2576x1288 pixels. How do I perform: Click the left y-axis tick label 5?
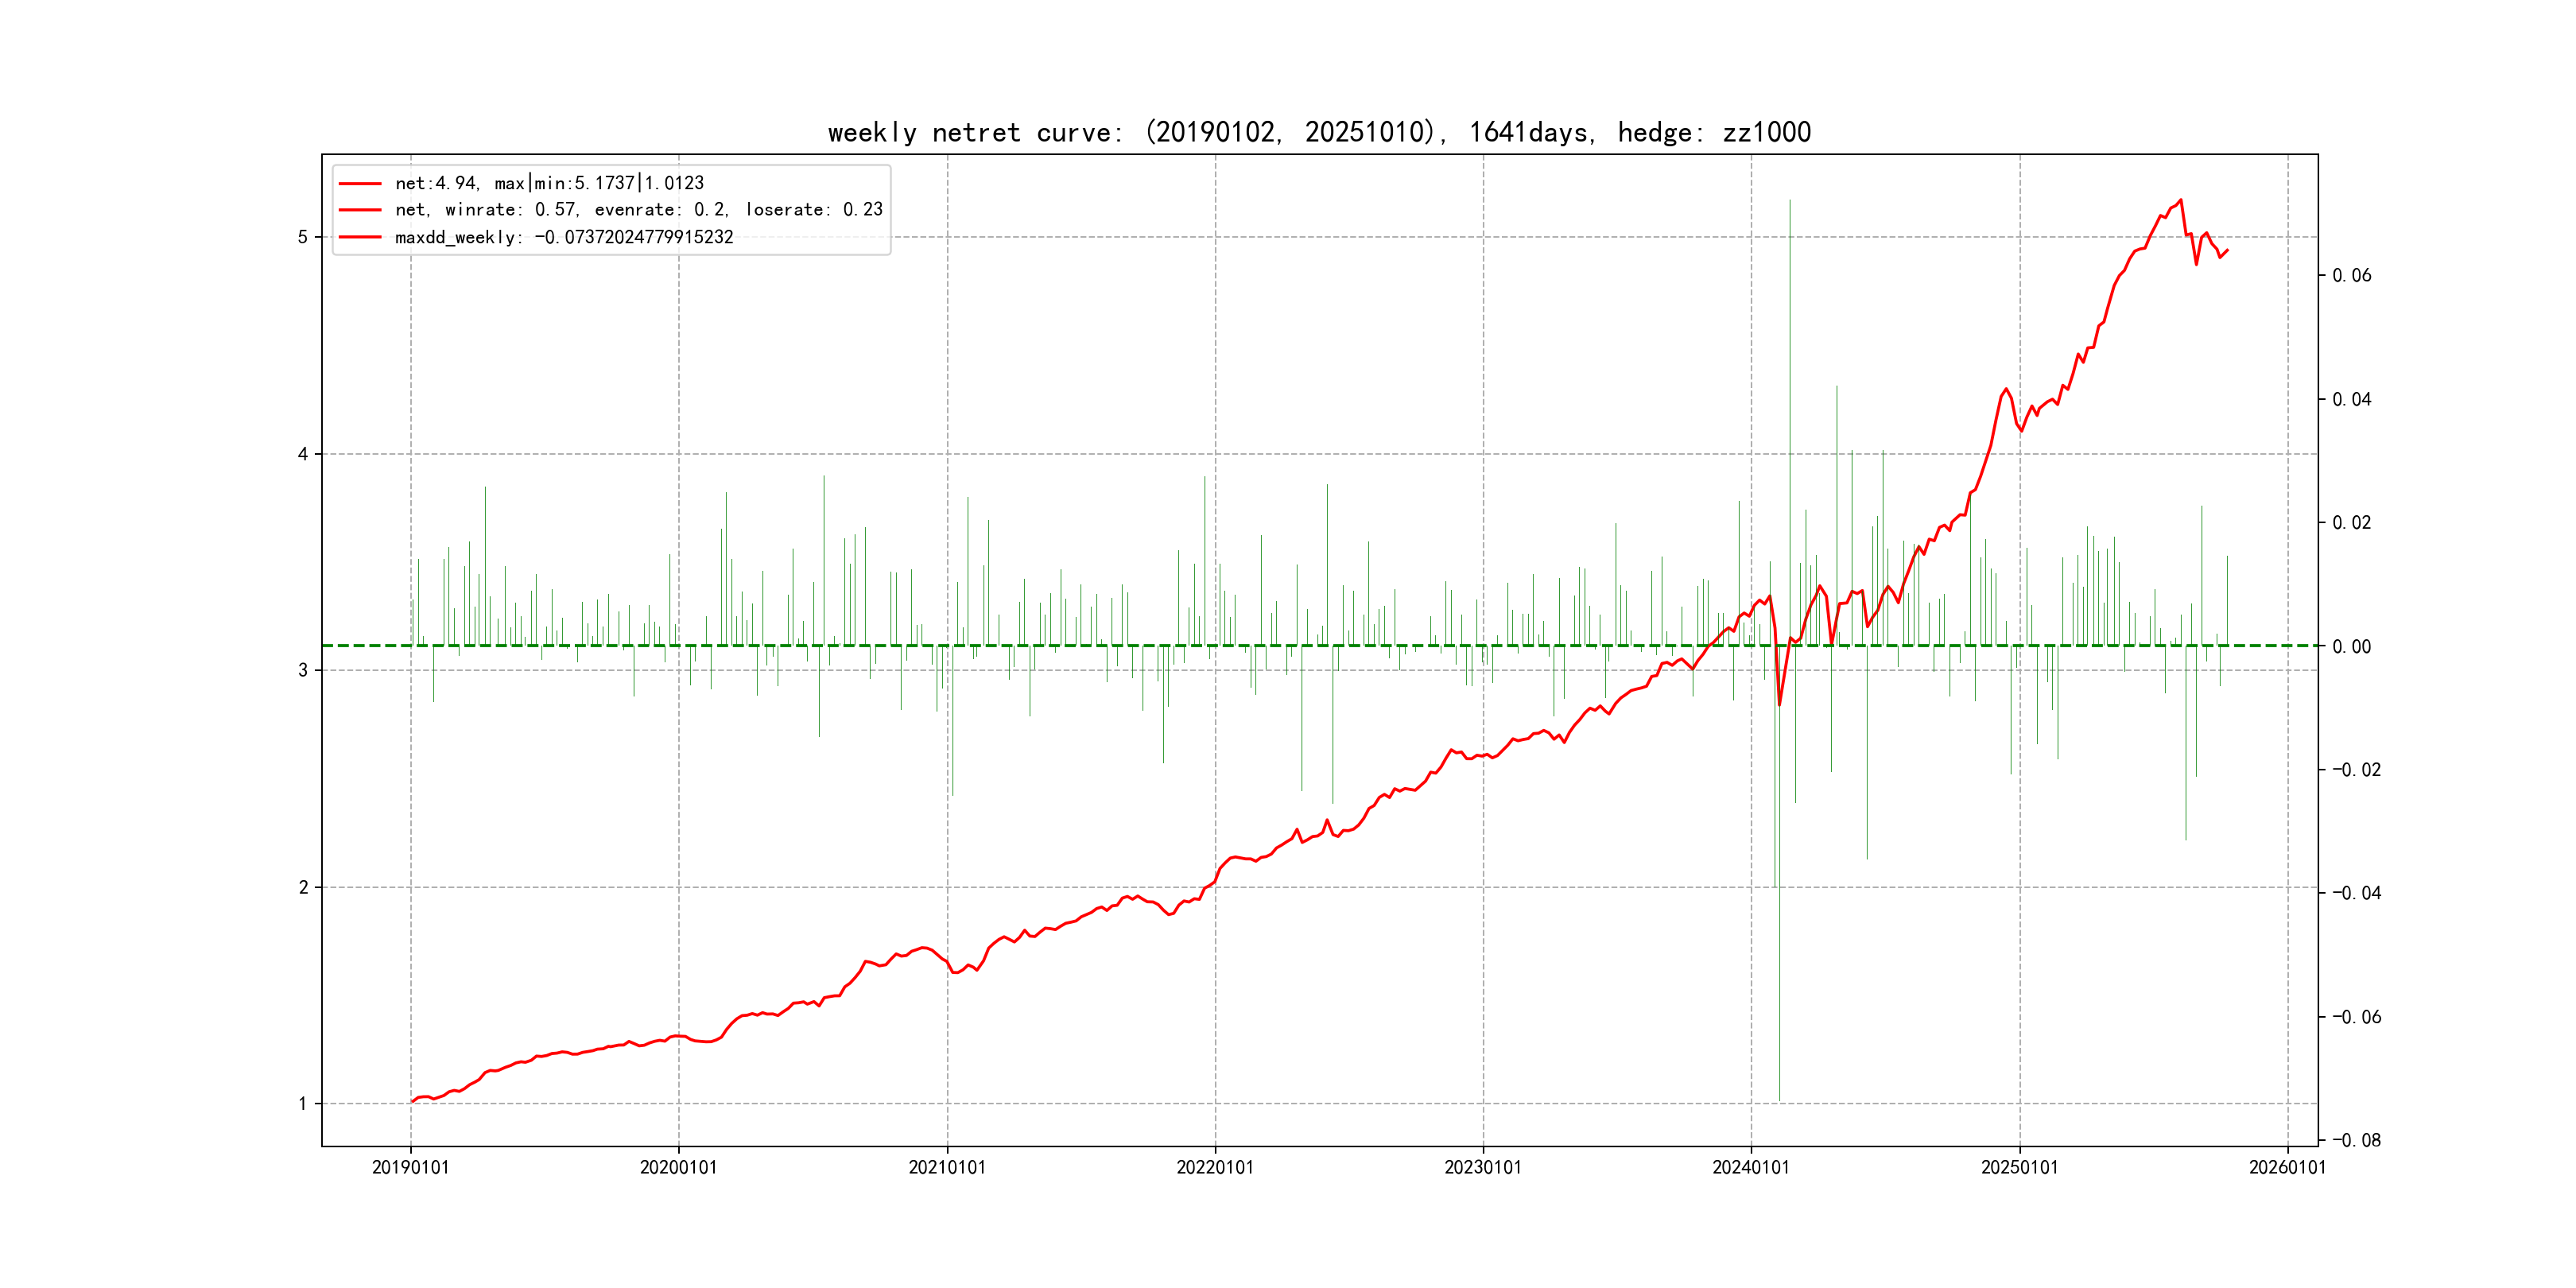click(x=303, y=237)
